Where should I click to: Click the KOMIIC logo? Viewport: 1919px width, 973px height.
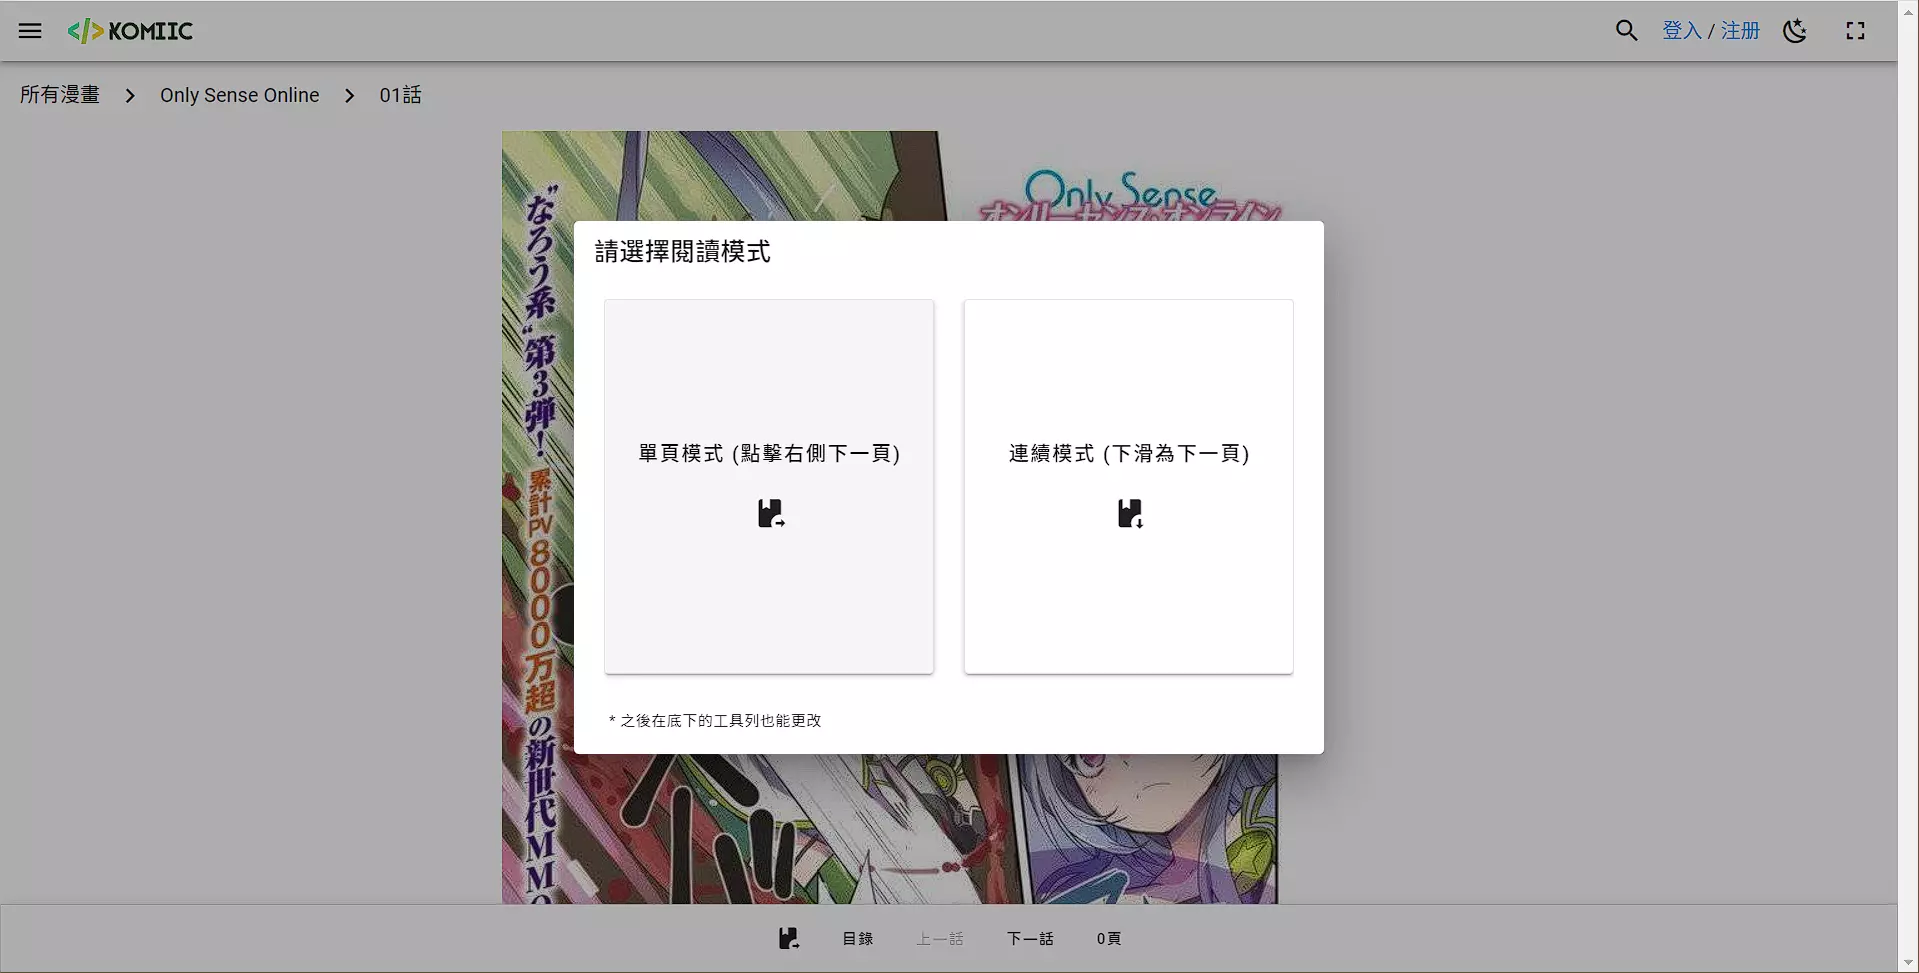130,31
